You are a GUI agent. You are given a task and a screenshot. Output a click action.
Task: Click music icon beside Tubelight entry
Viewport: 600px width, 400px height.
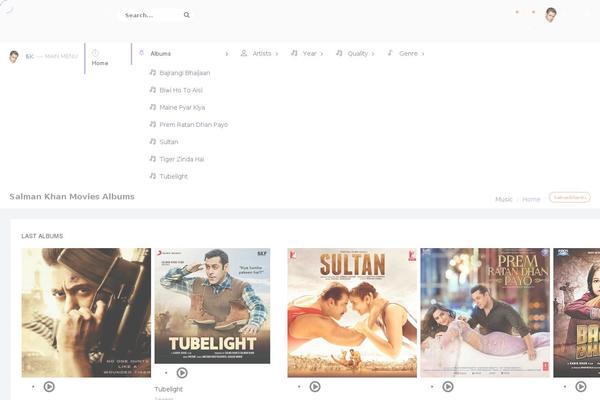153,175
